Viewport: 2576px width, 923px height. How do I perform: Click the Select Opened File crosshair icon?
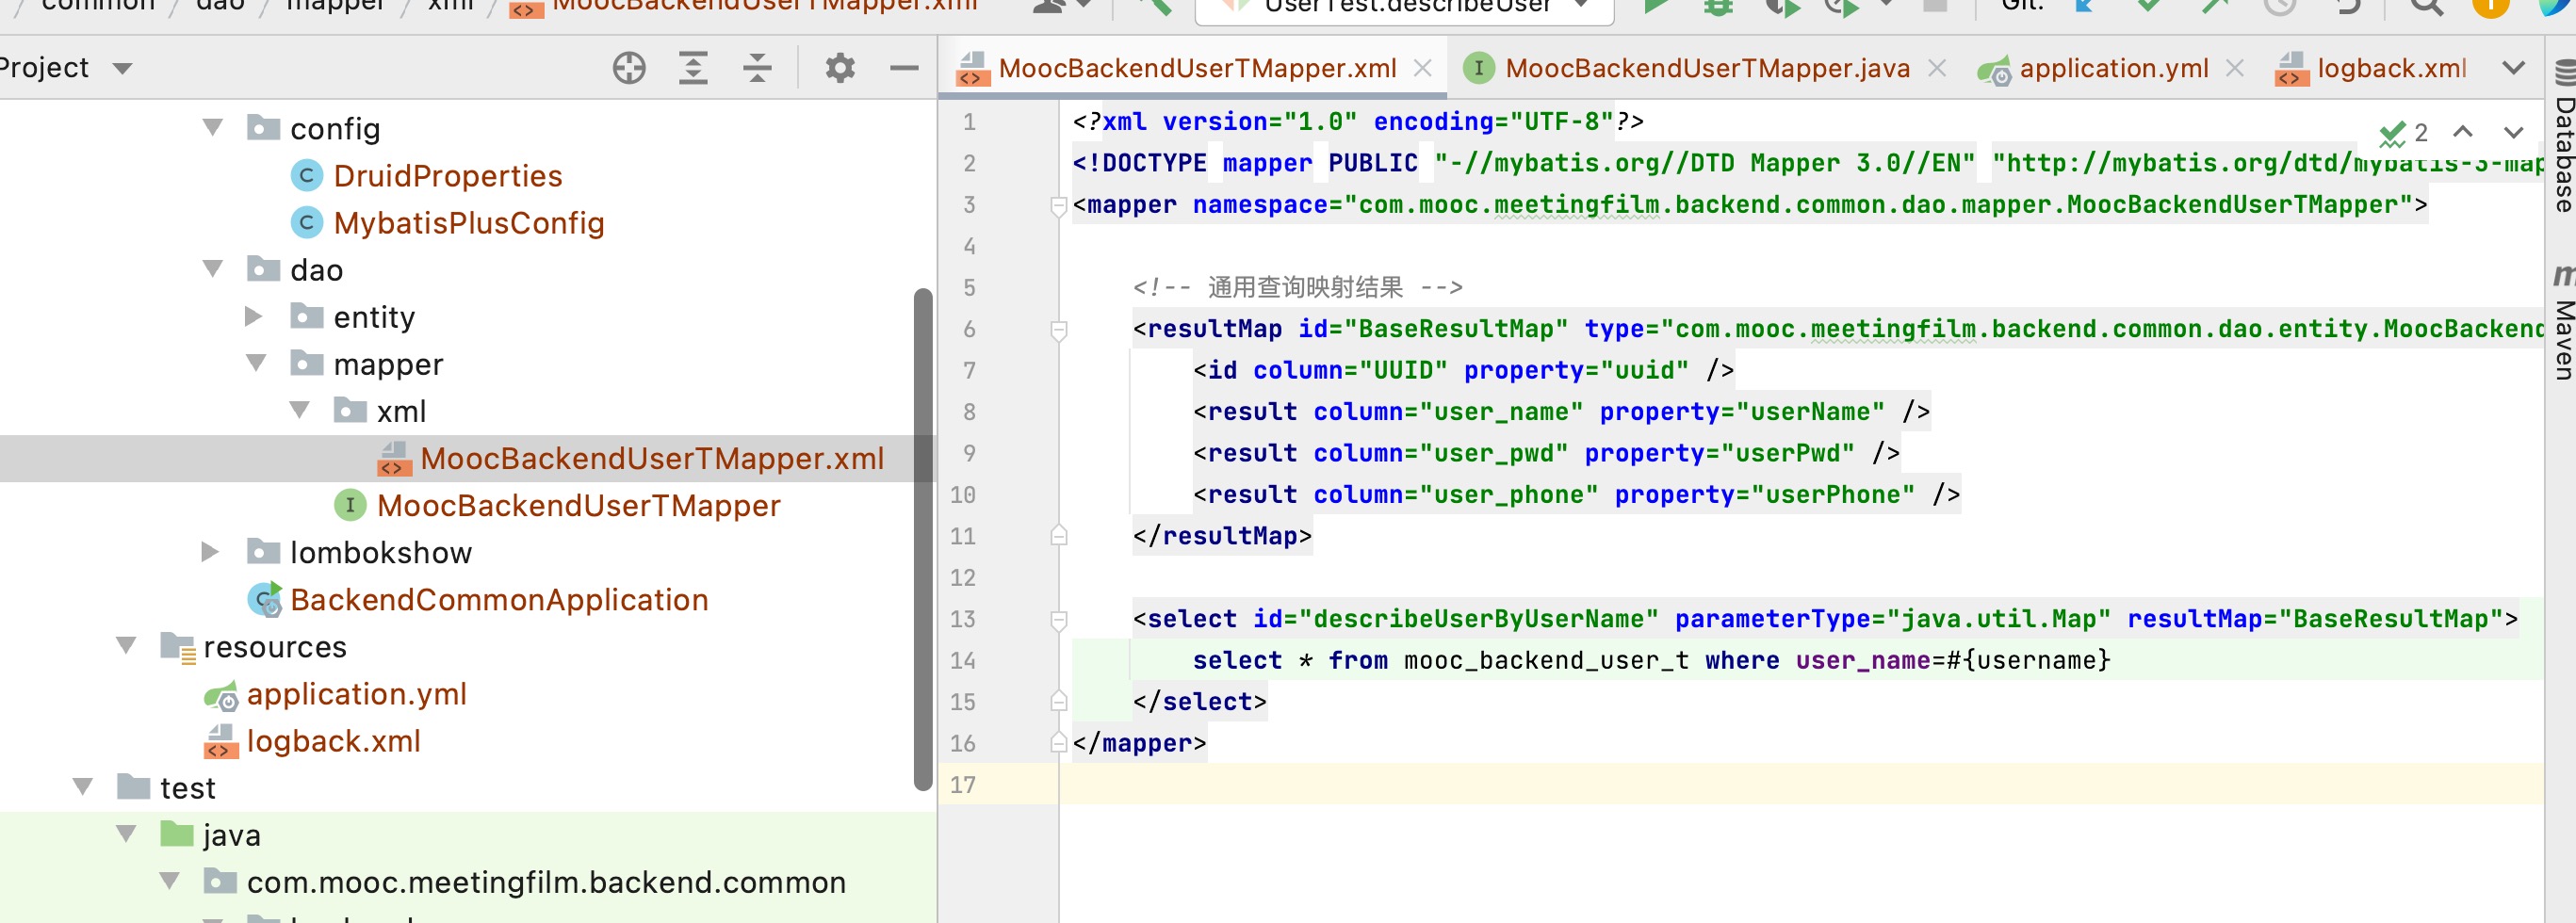629,68
